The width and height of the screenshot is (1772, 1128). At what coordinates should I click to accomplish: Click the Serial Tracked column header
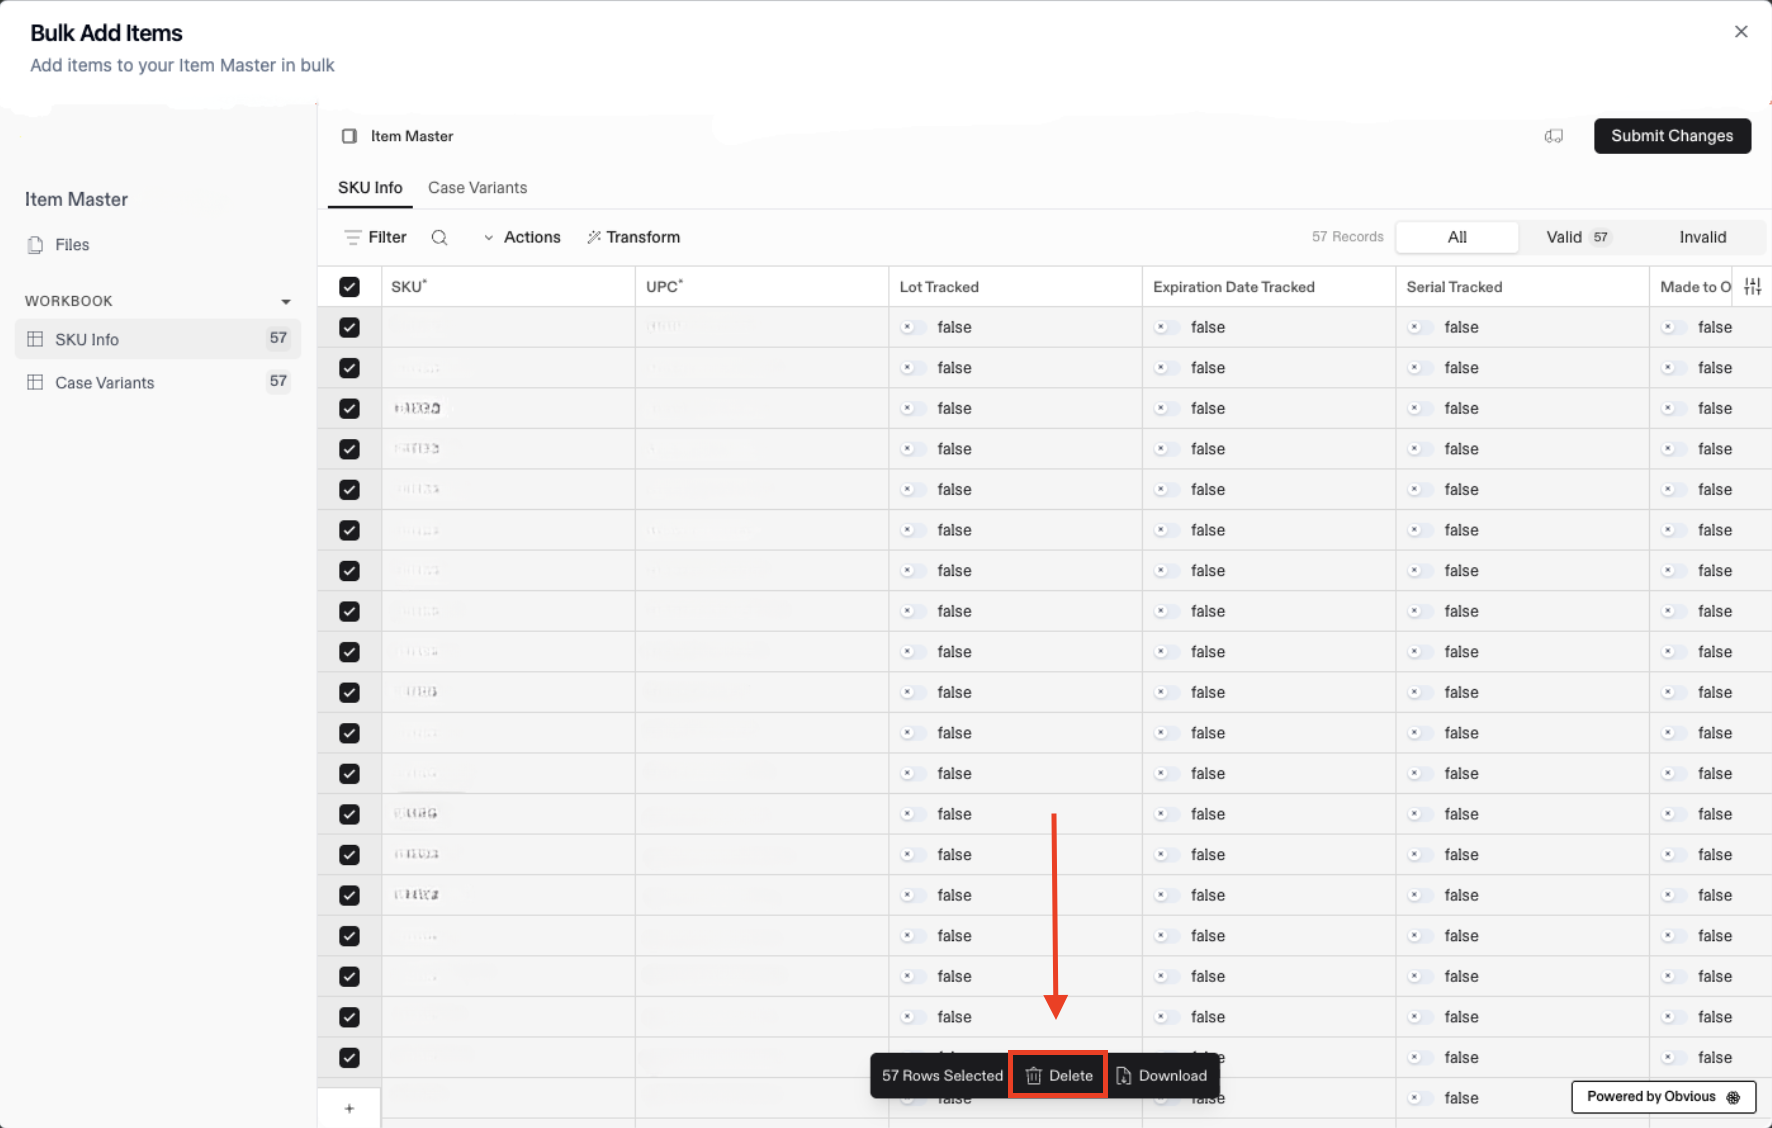[1522, 287]
